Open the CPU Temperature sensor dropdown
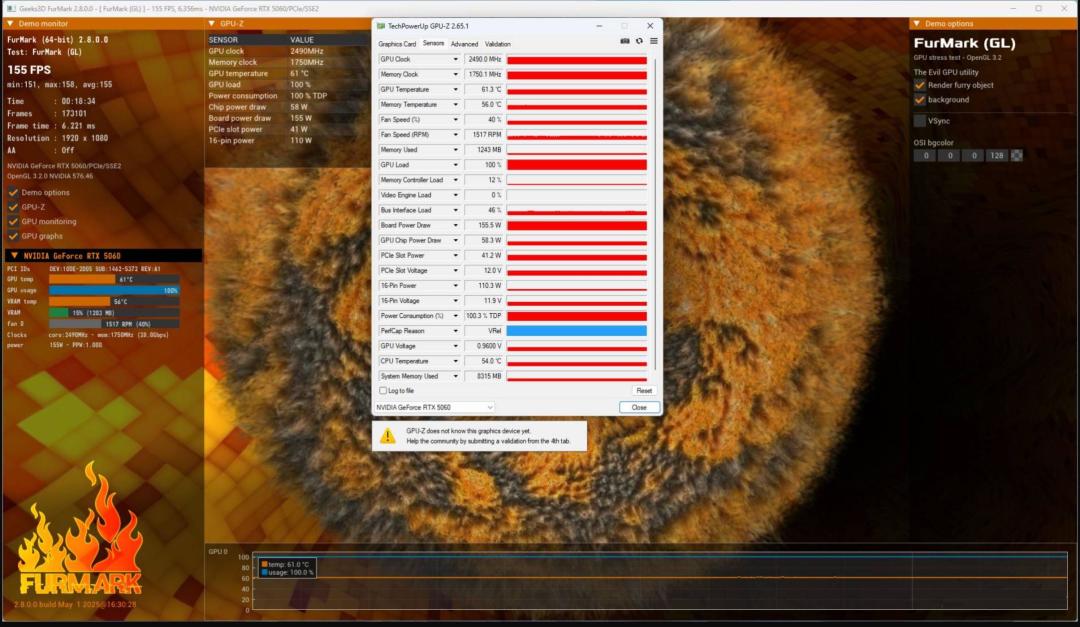 455,361
